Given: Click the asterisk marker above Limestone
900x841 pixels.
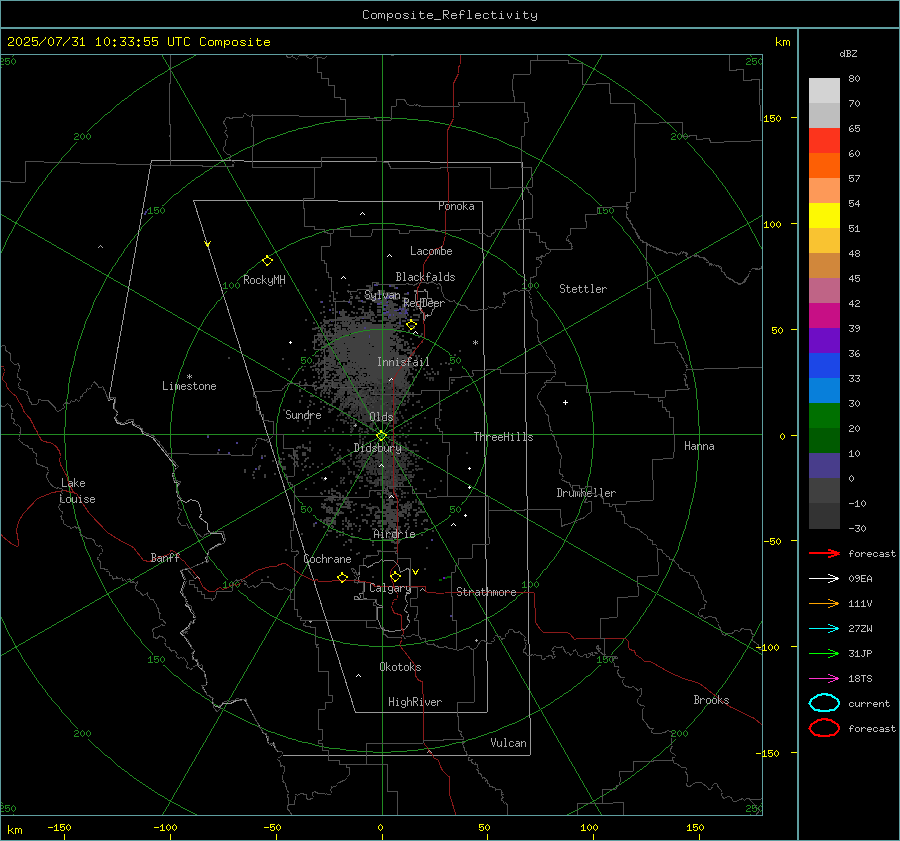Looking at the screenshot, I should [189, 377].
